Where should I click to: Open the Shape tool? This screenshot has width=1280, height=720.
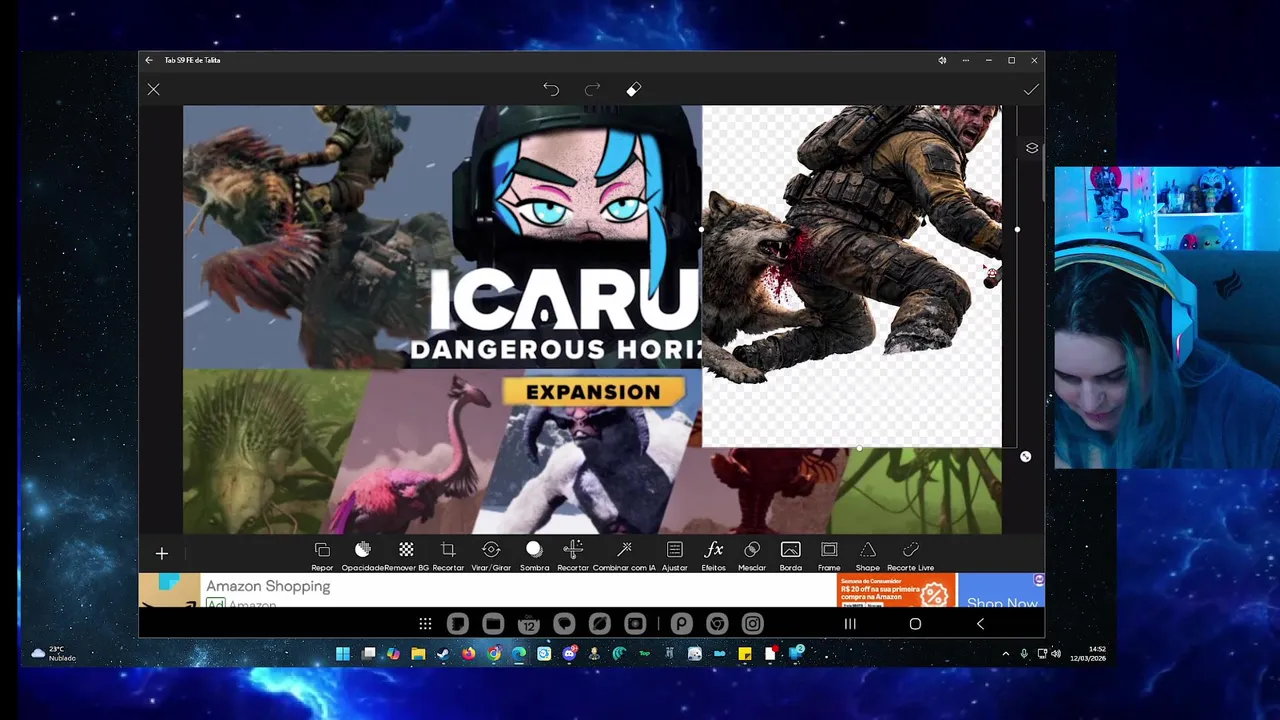pyautogui.click(x=868, y=555)
